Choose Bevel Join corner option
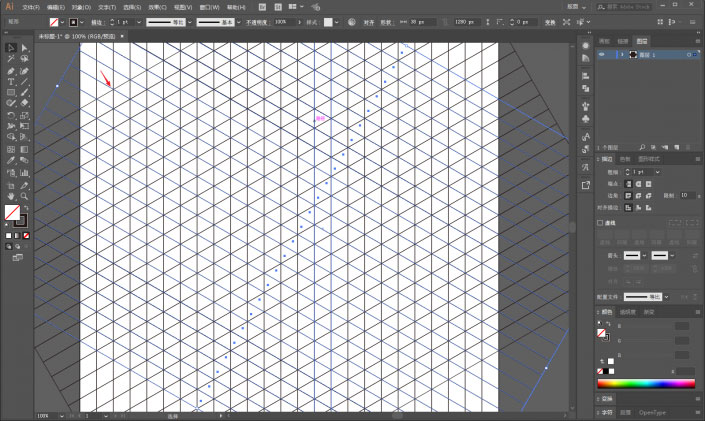The height and width of the screenshot is (421, 705). pyautogui.click(x=648, y=196)
